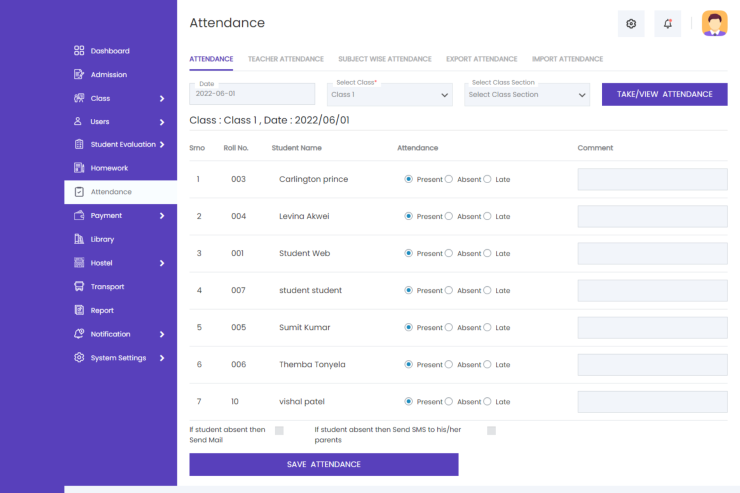
Task: Open the Library books icon
Action: (79, 239)
